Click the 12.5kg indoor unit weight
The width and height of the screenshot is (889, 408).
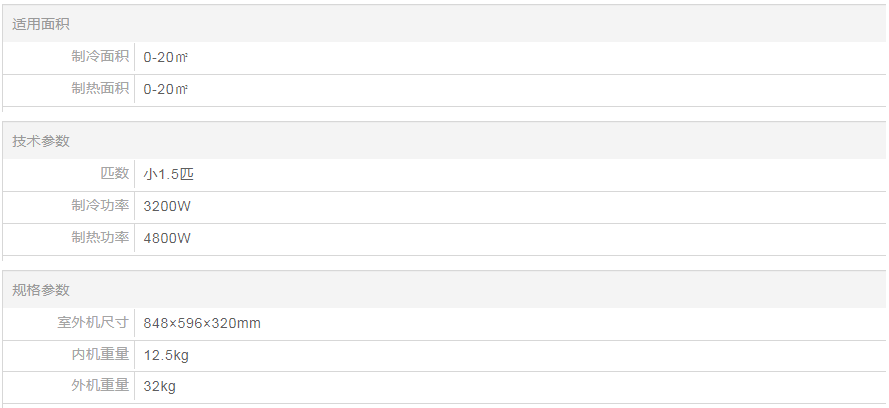pyautogui.click(x=167, y=356)
